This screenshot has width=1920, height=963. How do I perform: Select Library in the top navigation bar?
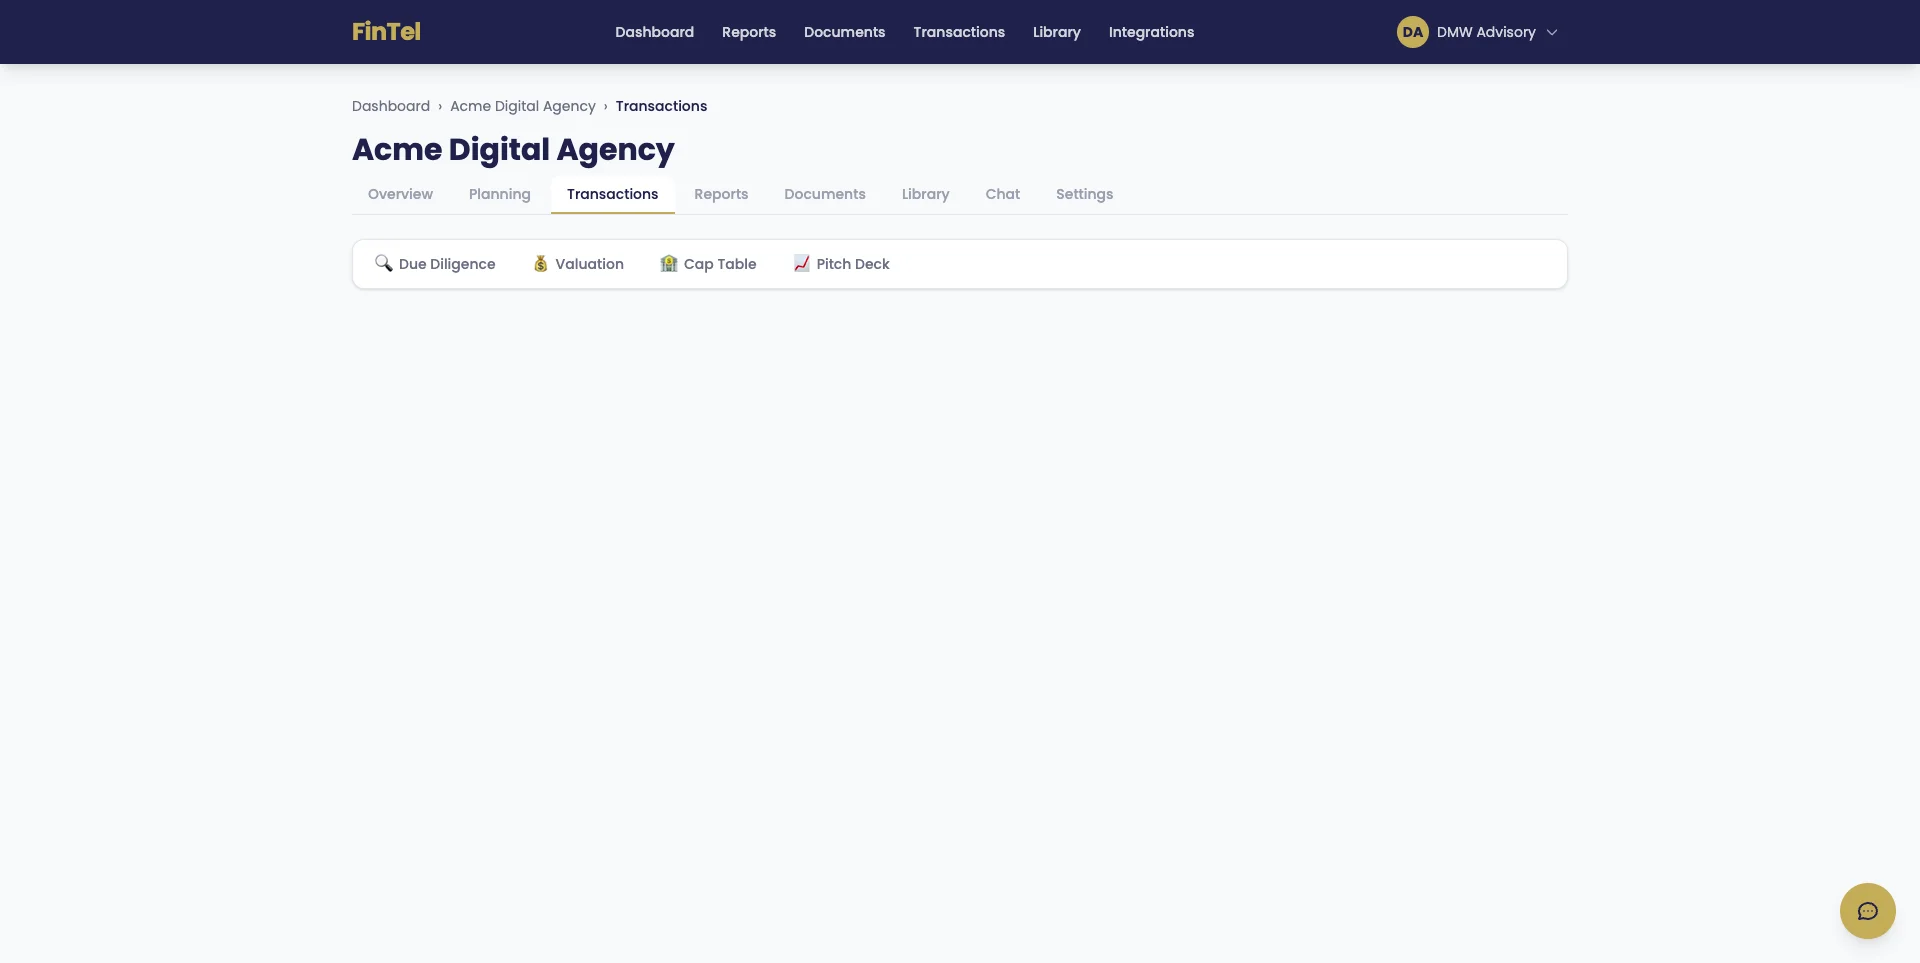1056,32
